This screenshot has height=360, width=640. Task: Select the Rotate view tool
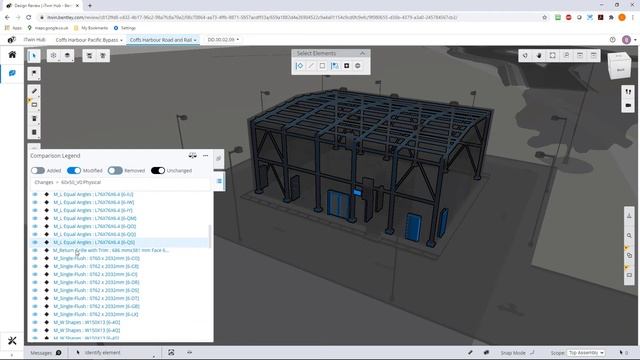coord(525,56)
